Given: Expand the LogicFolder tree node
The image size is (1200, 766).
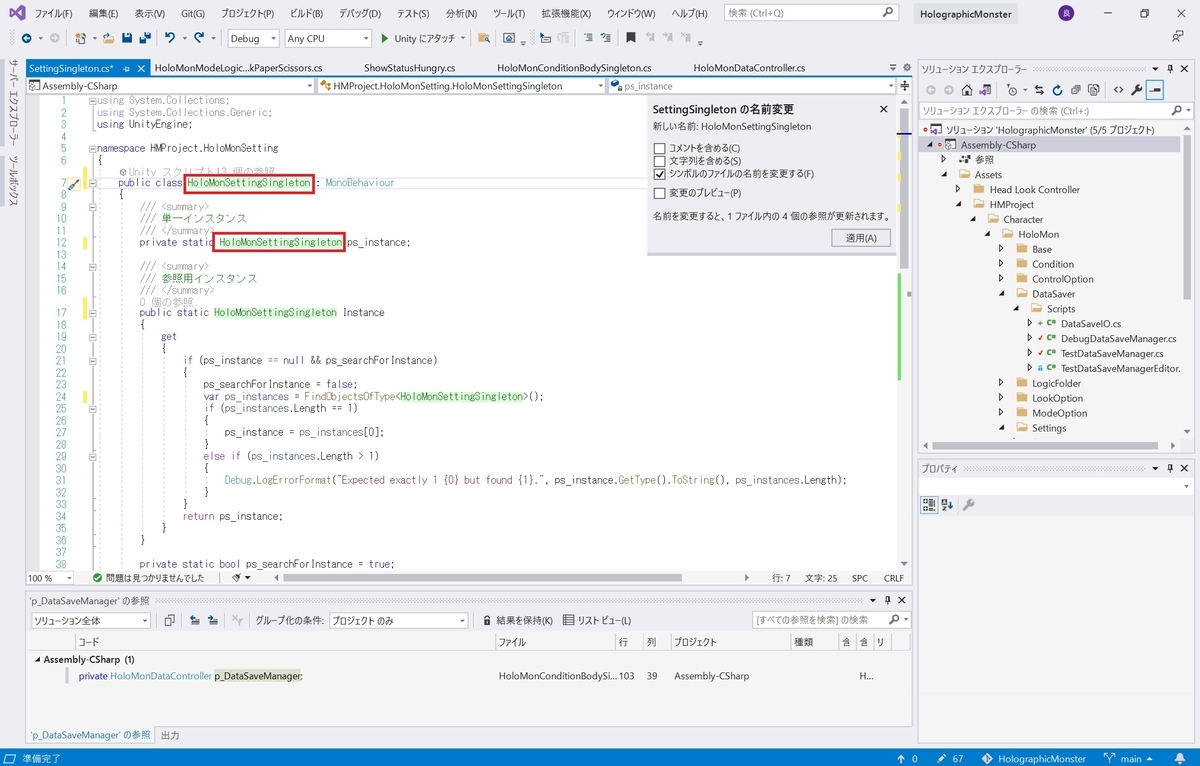Looking at the screenshot, I should (1001, 383).
